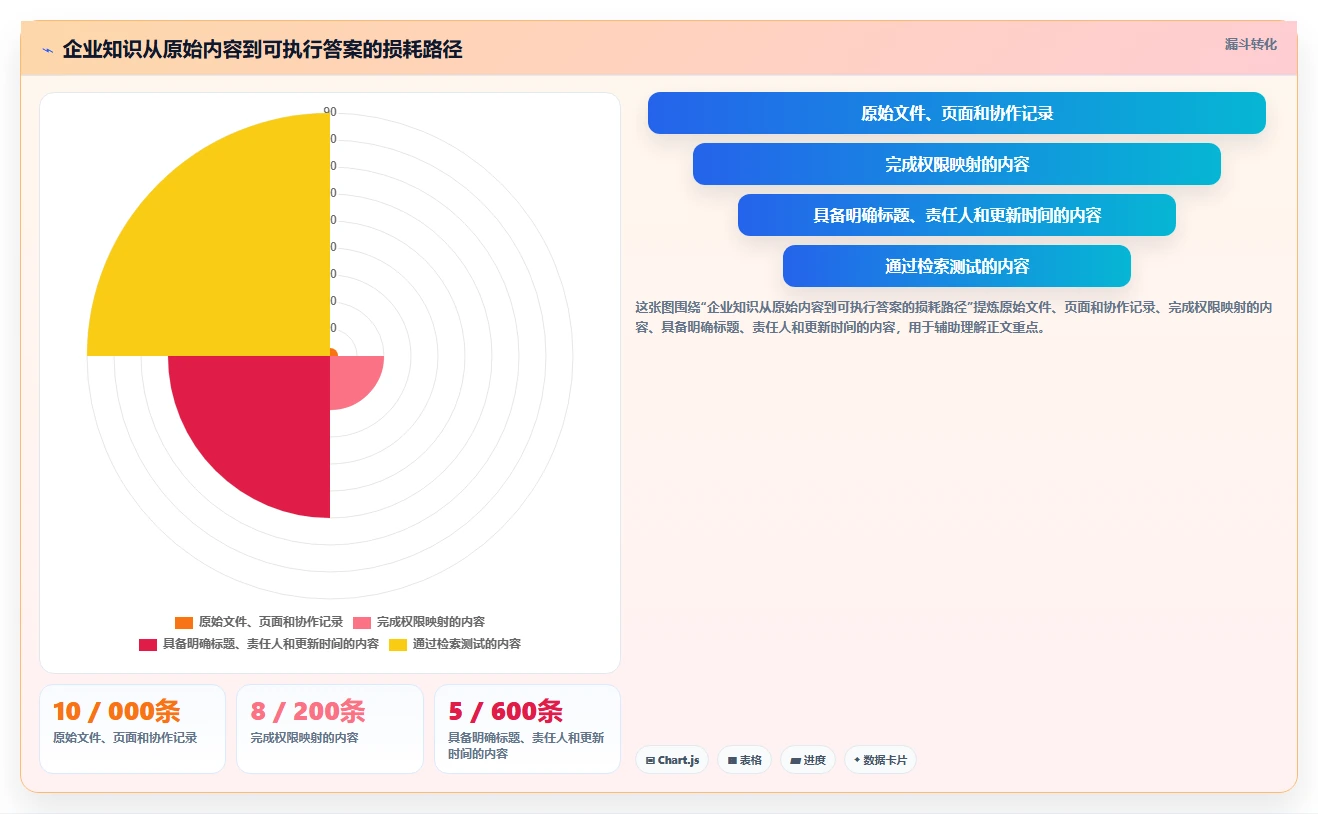1318x814 pixels.
Task: Click the red polar chart segment
Action: tap(260, 425)
